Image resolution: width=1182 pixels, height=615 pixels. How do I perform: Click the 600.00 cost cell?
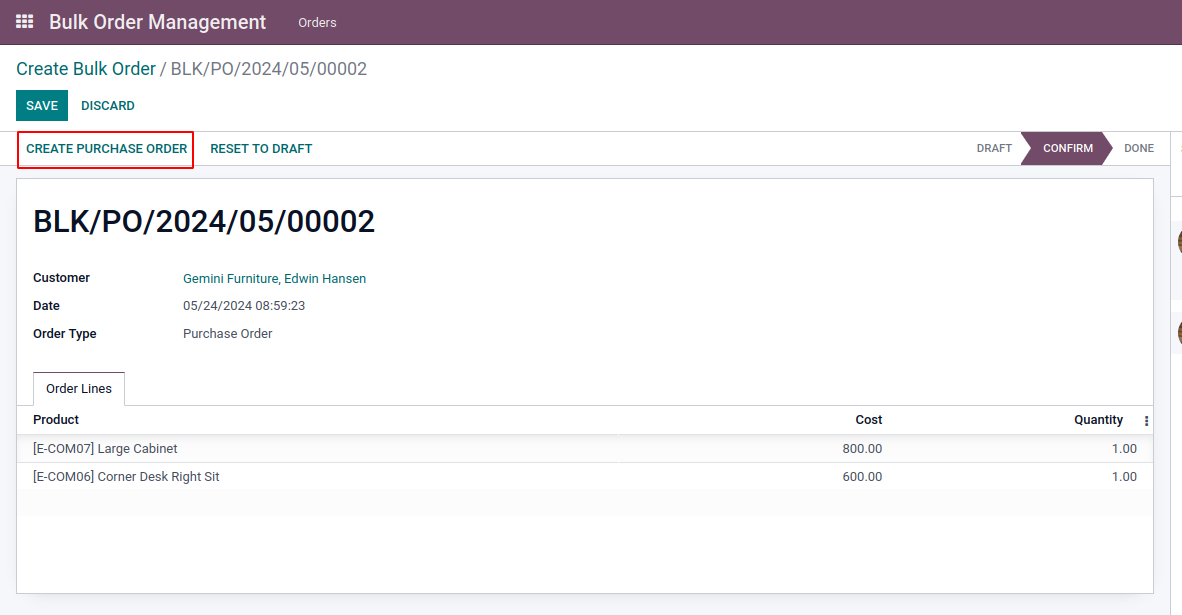[x=862, y=476]
